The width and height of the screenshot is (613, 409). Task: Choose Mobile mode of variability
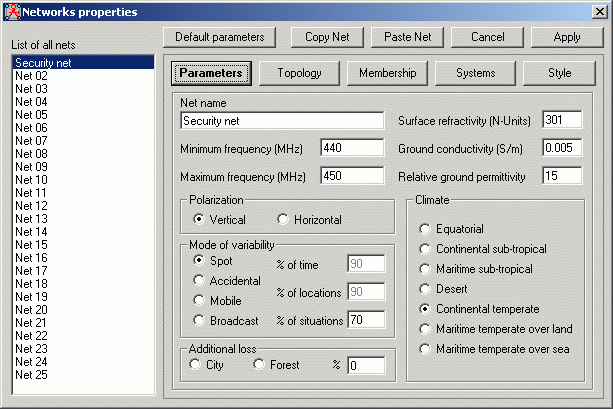(199, 300)
